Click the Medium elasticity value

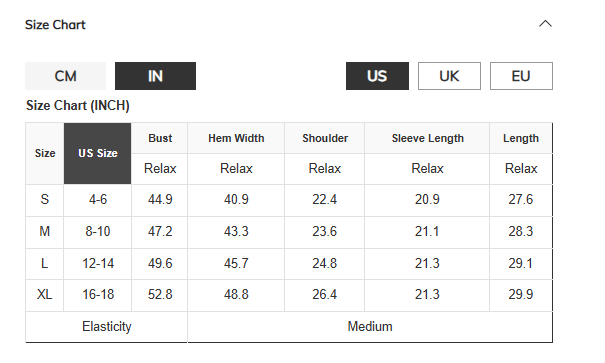[370, 327]
